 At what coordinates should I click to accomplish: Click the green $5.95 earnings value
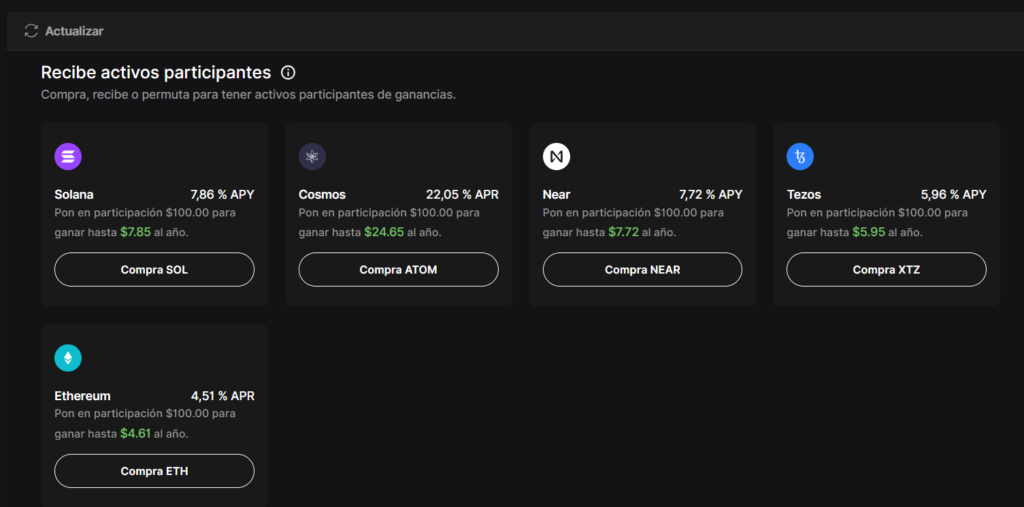pos(868,232)
